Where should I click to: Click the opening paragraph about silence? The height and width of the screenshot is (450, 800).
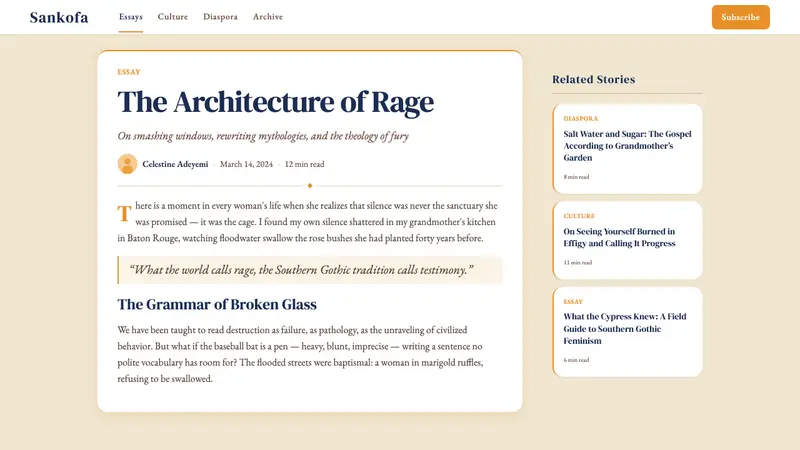pyautogui.click(x=308, y=222)
